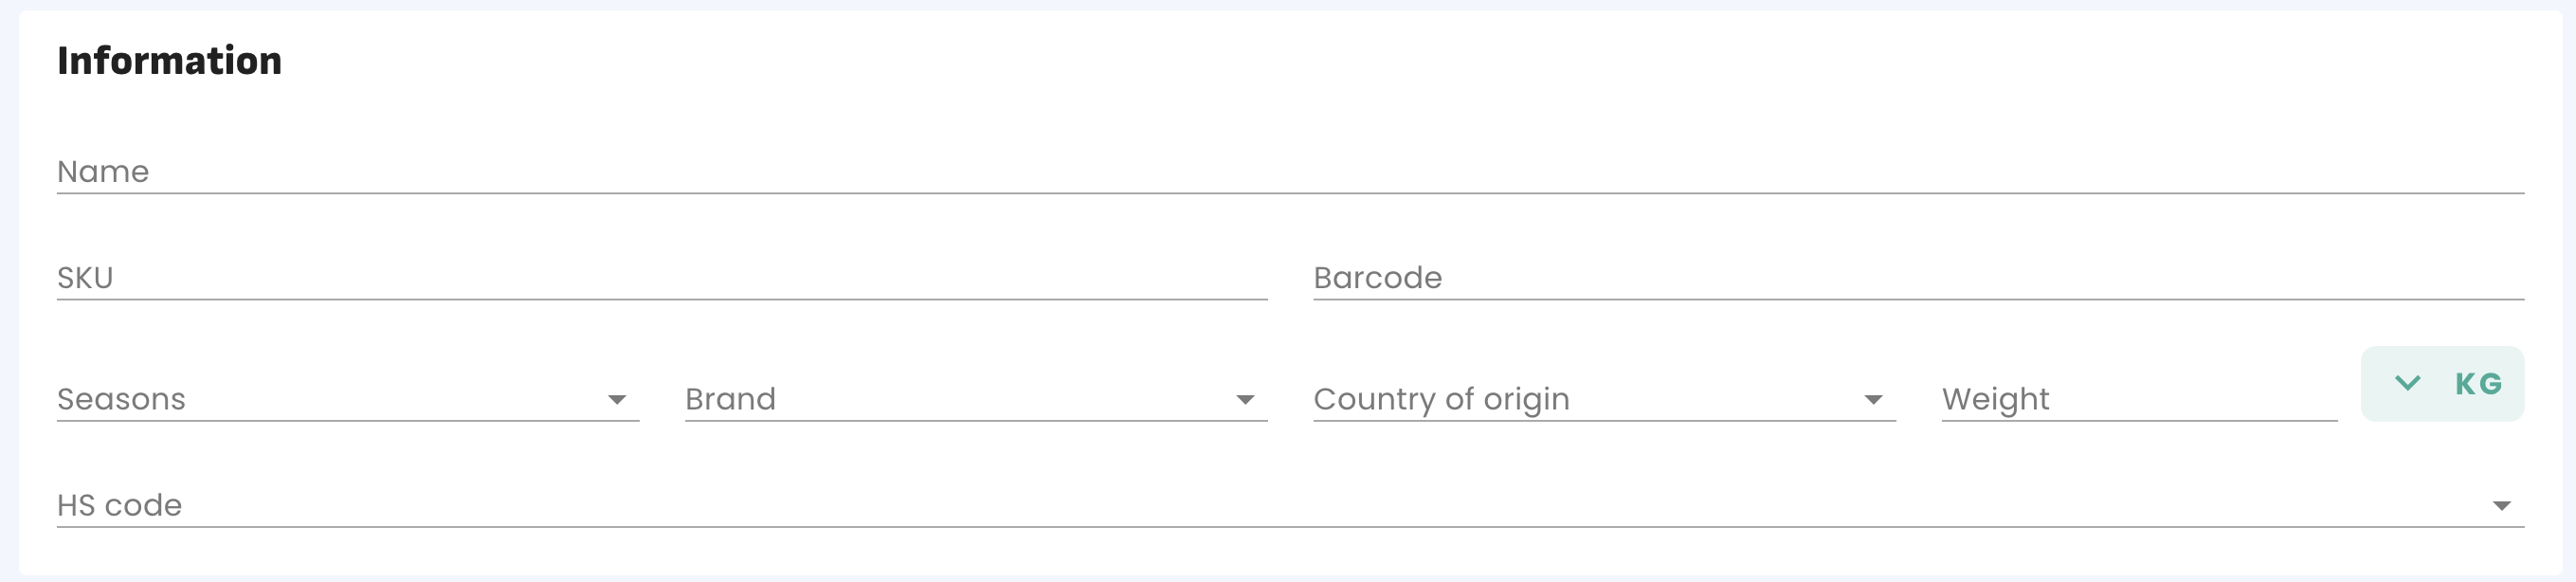Image resolution: width=2576 pixels, height=582 pixels.
Task: Click the Barcode placeholder label
Action: [1377, 278]
